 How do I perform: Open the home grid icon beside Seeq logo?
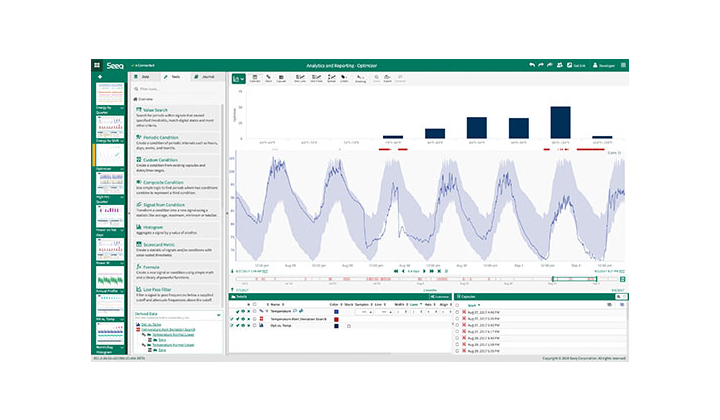pyautogui.click(x=97, y=65)
